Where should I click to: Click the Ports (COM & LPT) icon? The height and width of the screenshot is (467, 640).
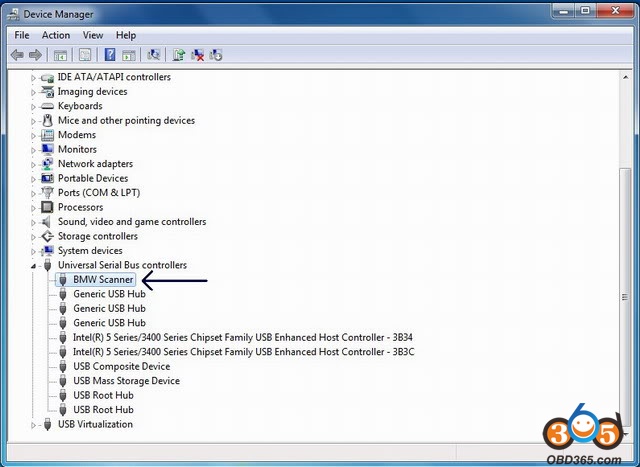point(47,193)
